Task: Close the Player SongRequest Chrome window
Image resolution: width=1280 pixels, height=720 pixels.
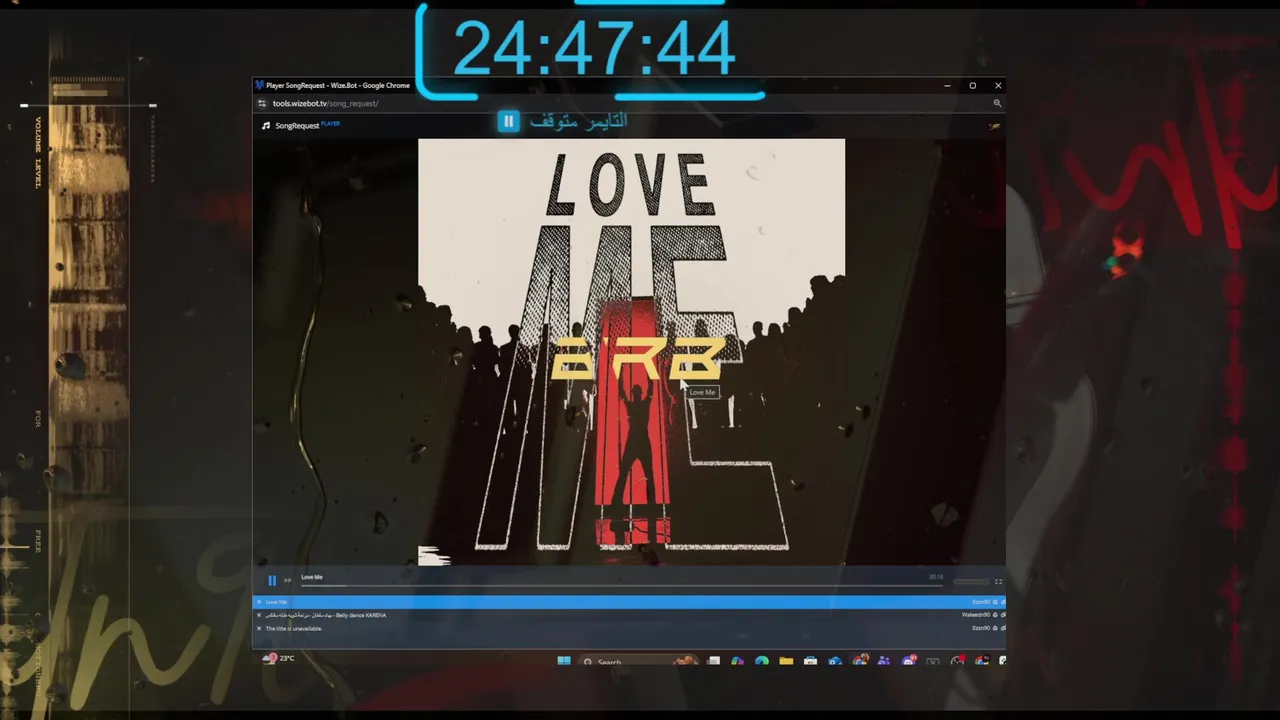Action: tap(997, 85)
